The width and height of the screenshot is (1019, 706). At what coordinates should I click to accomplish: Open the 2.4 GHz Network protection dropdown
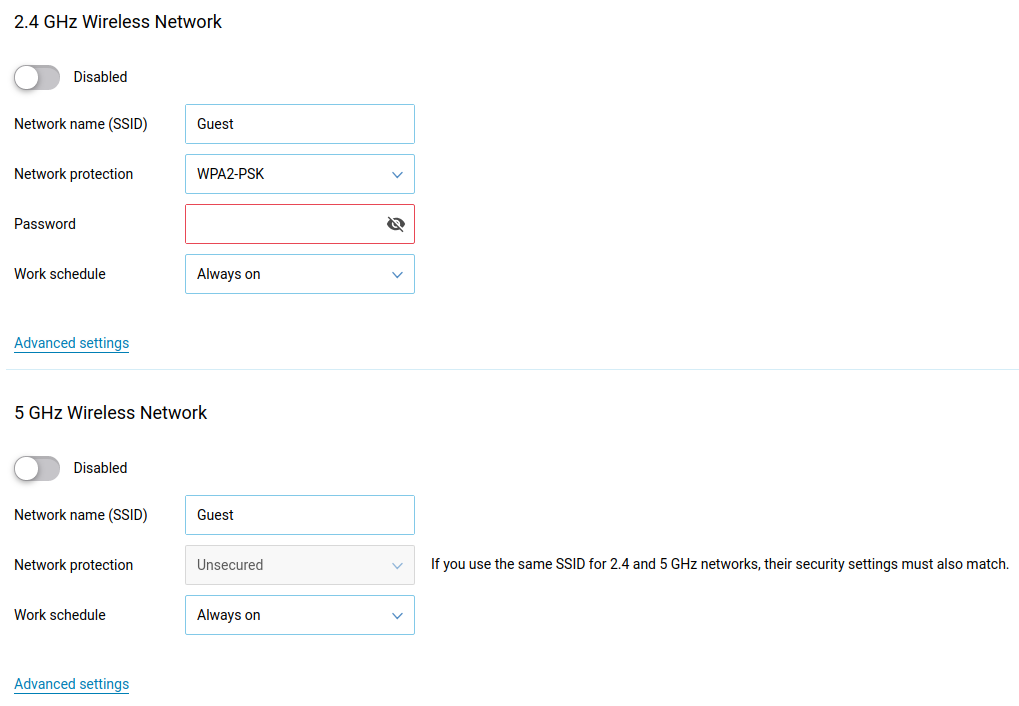click(300, 174)
